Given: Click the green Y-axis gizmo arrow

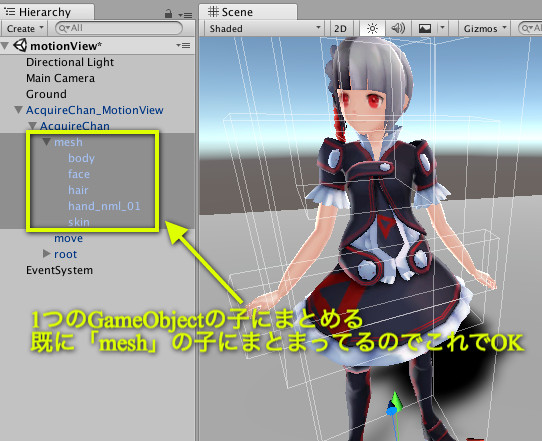Looking at the screenshot, I should 397,401.
